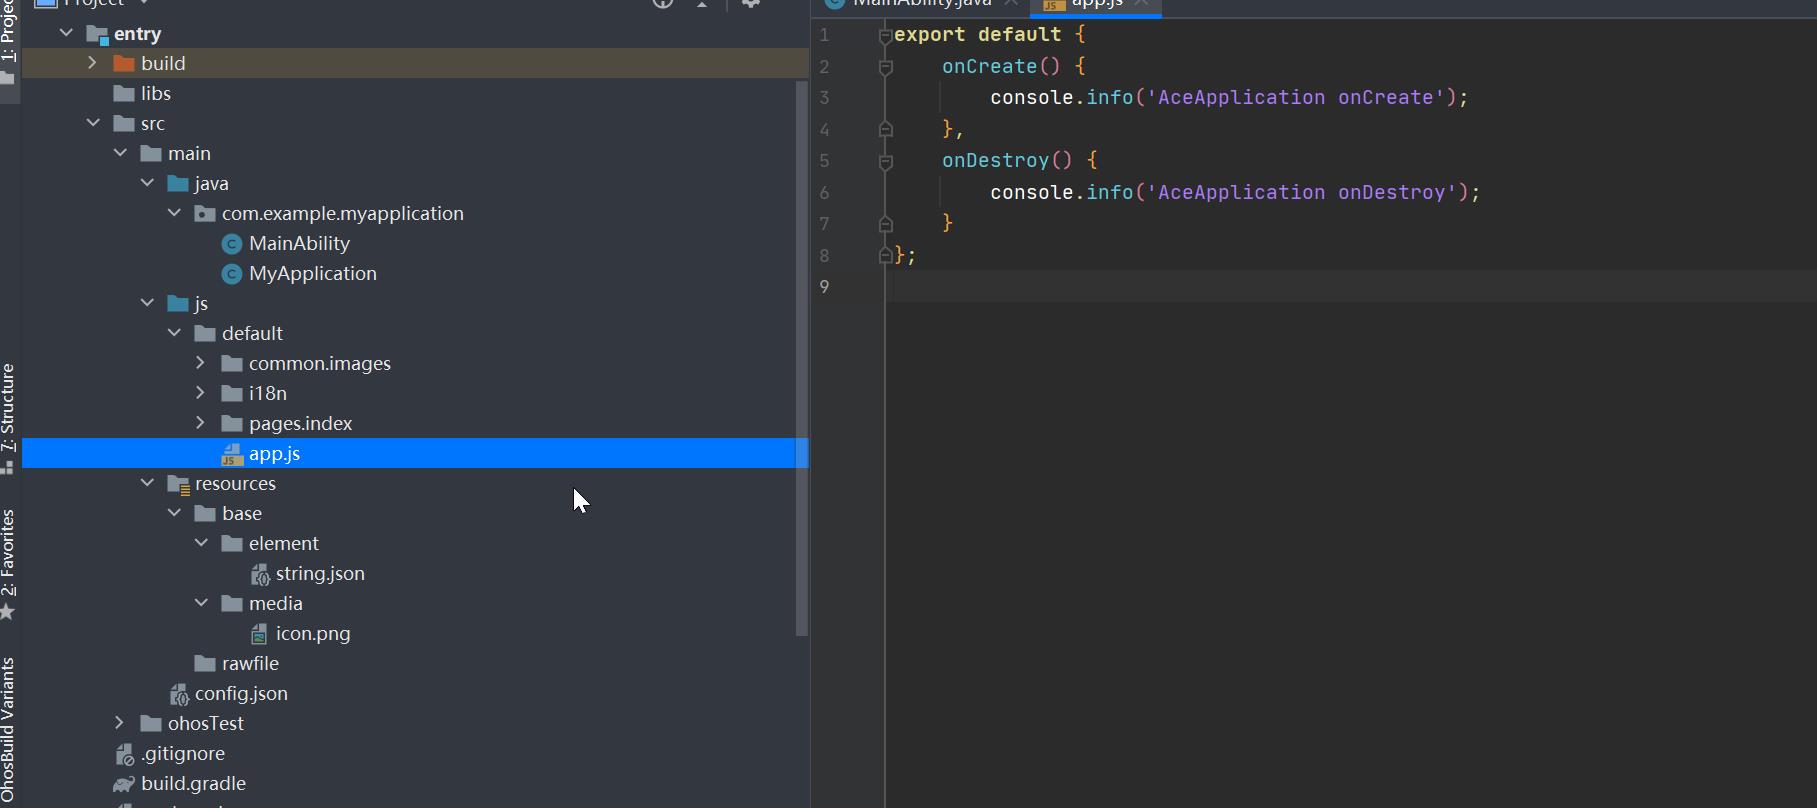Screen dimensions: 1817x808
Task: Click the fold end marker on line 8
Action: (885, 256)
